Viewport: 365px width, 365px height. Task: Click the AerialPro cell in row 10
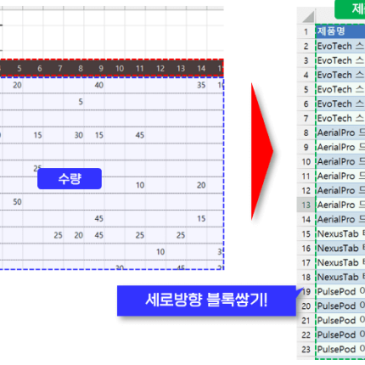340,162
